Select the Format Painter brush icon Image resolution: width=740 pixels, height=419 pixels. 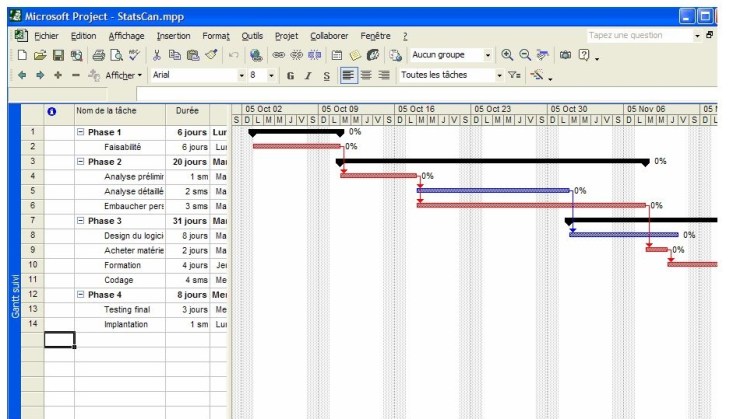(x=211, y=55)
